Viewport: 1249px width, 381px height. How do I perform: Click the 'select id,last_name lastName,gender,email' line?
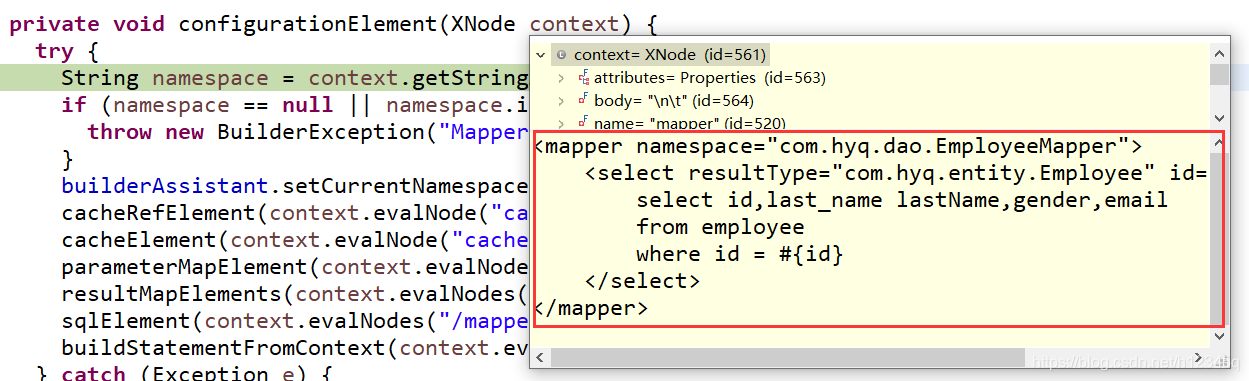pyautogui.click(x=902, y=201)
